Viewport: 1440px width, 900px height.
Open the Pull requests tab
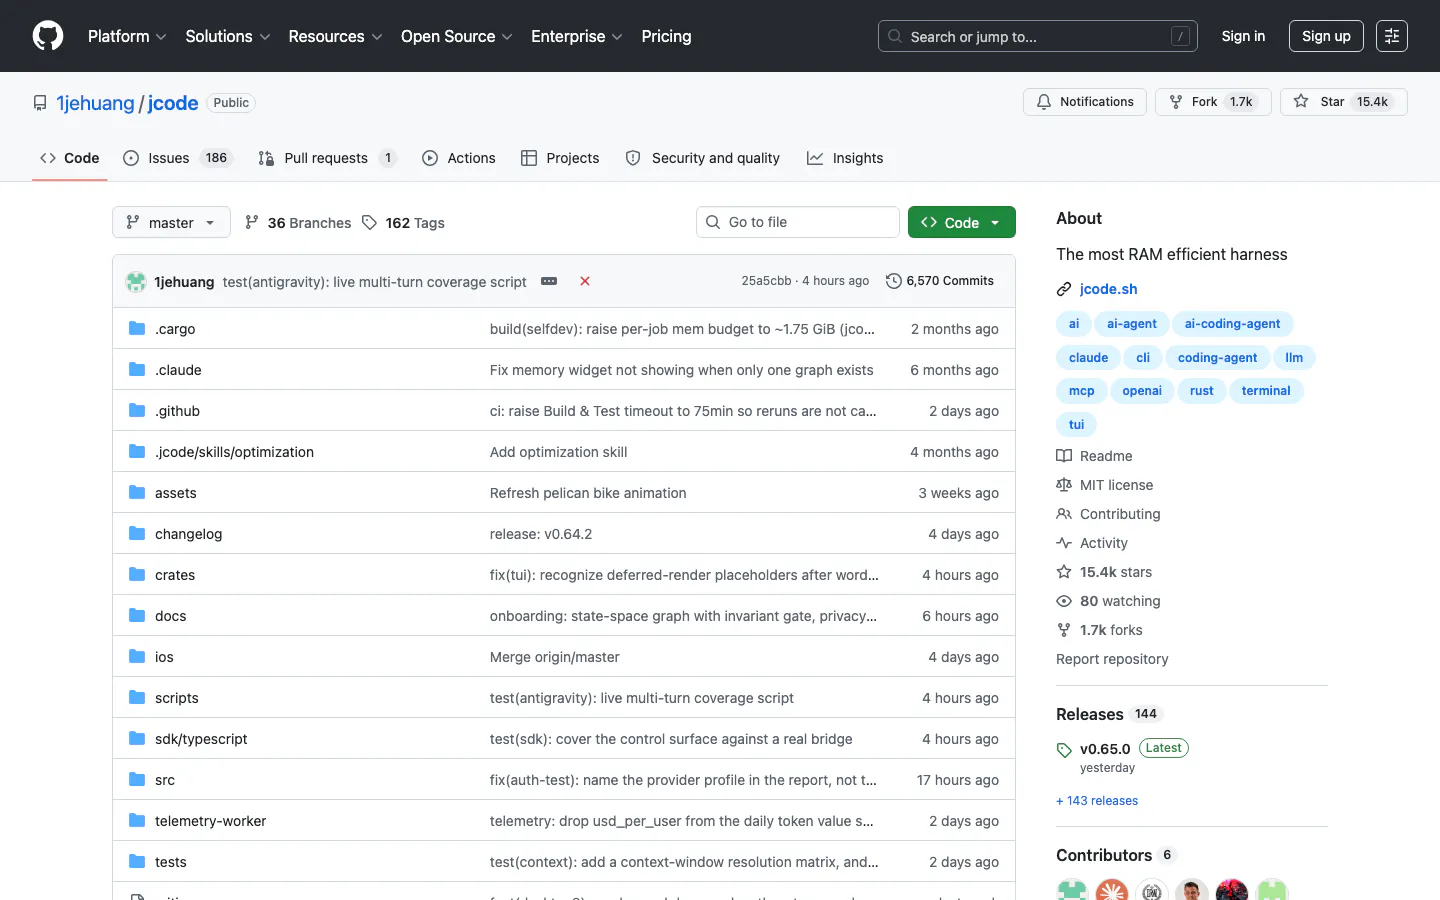point(327,158)
